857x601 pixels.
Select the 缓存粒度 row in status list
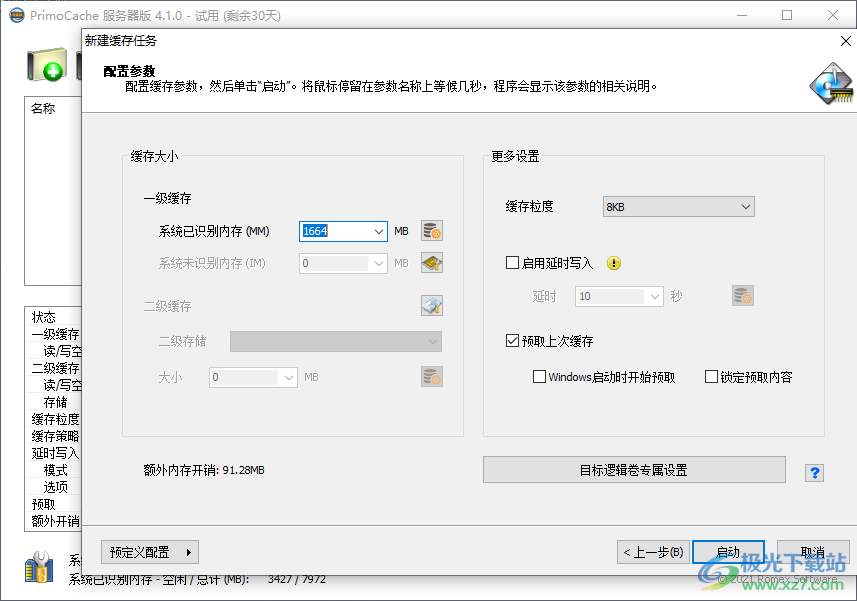[53, 419]
